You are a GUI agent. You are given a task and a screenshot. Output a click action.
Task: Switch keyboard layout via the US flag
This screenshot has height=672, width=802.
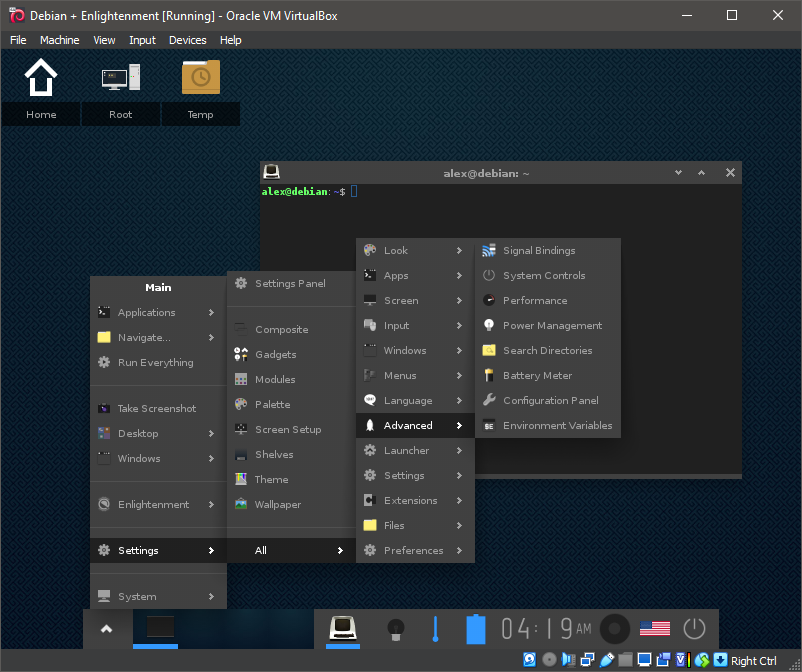click(x=654, y=629)
